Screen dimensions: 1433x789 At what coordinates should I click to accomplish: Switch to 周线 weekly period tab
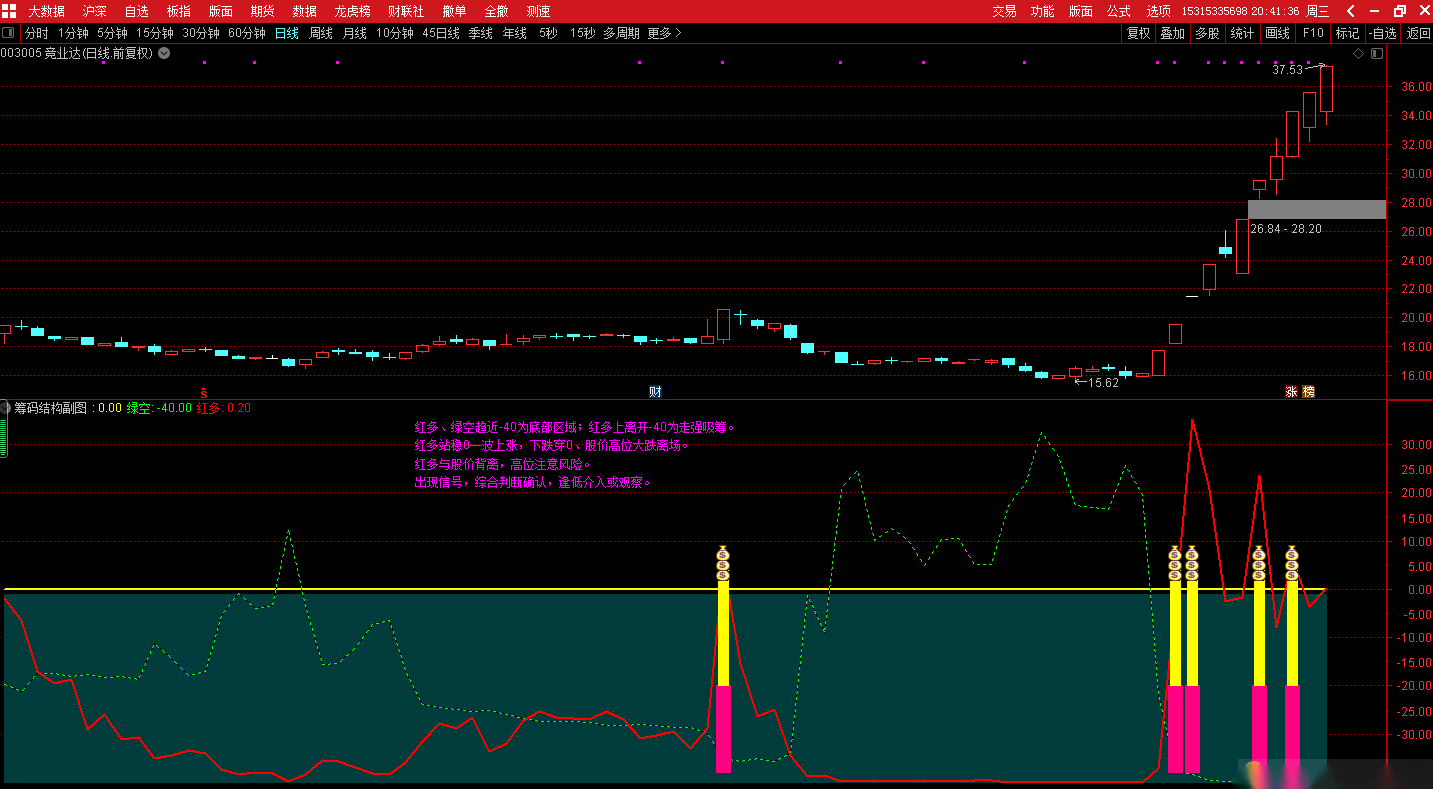click(321, 33)
